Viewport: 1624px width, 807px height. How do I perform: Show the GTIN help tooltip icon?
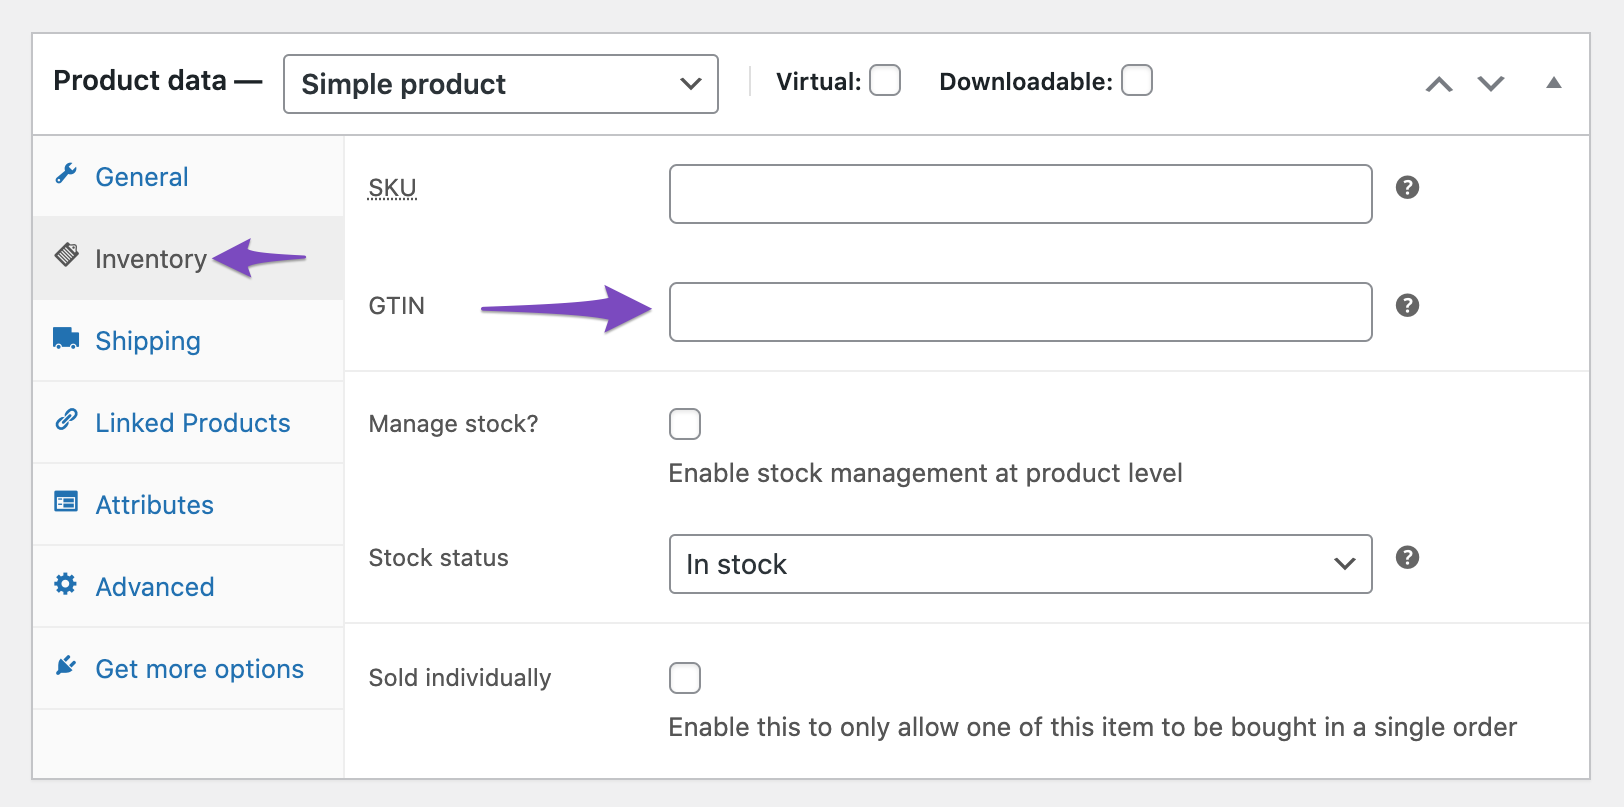(x=1407, y=305)
